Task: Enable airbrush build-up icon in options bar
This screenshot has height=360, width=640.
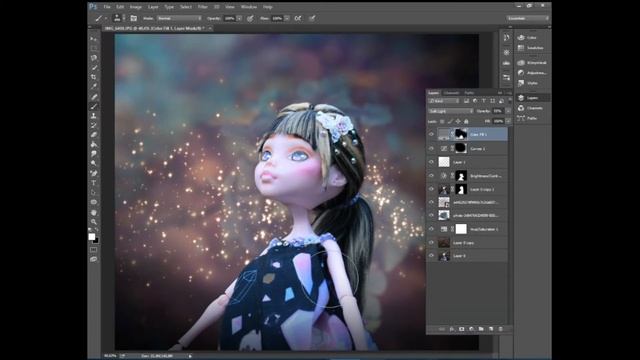Action: click(298, 18)
